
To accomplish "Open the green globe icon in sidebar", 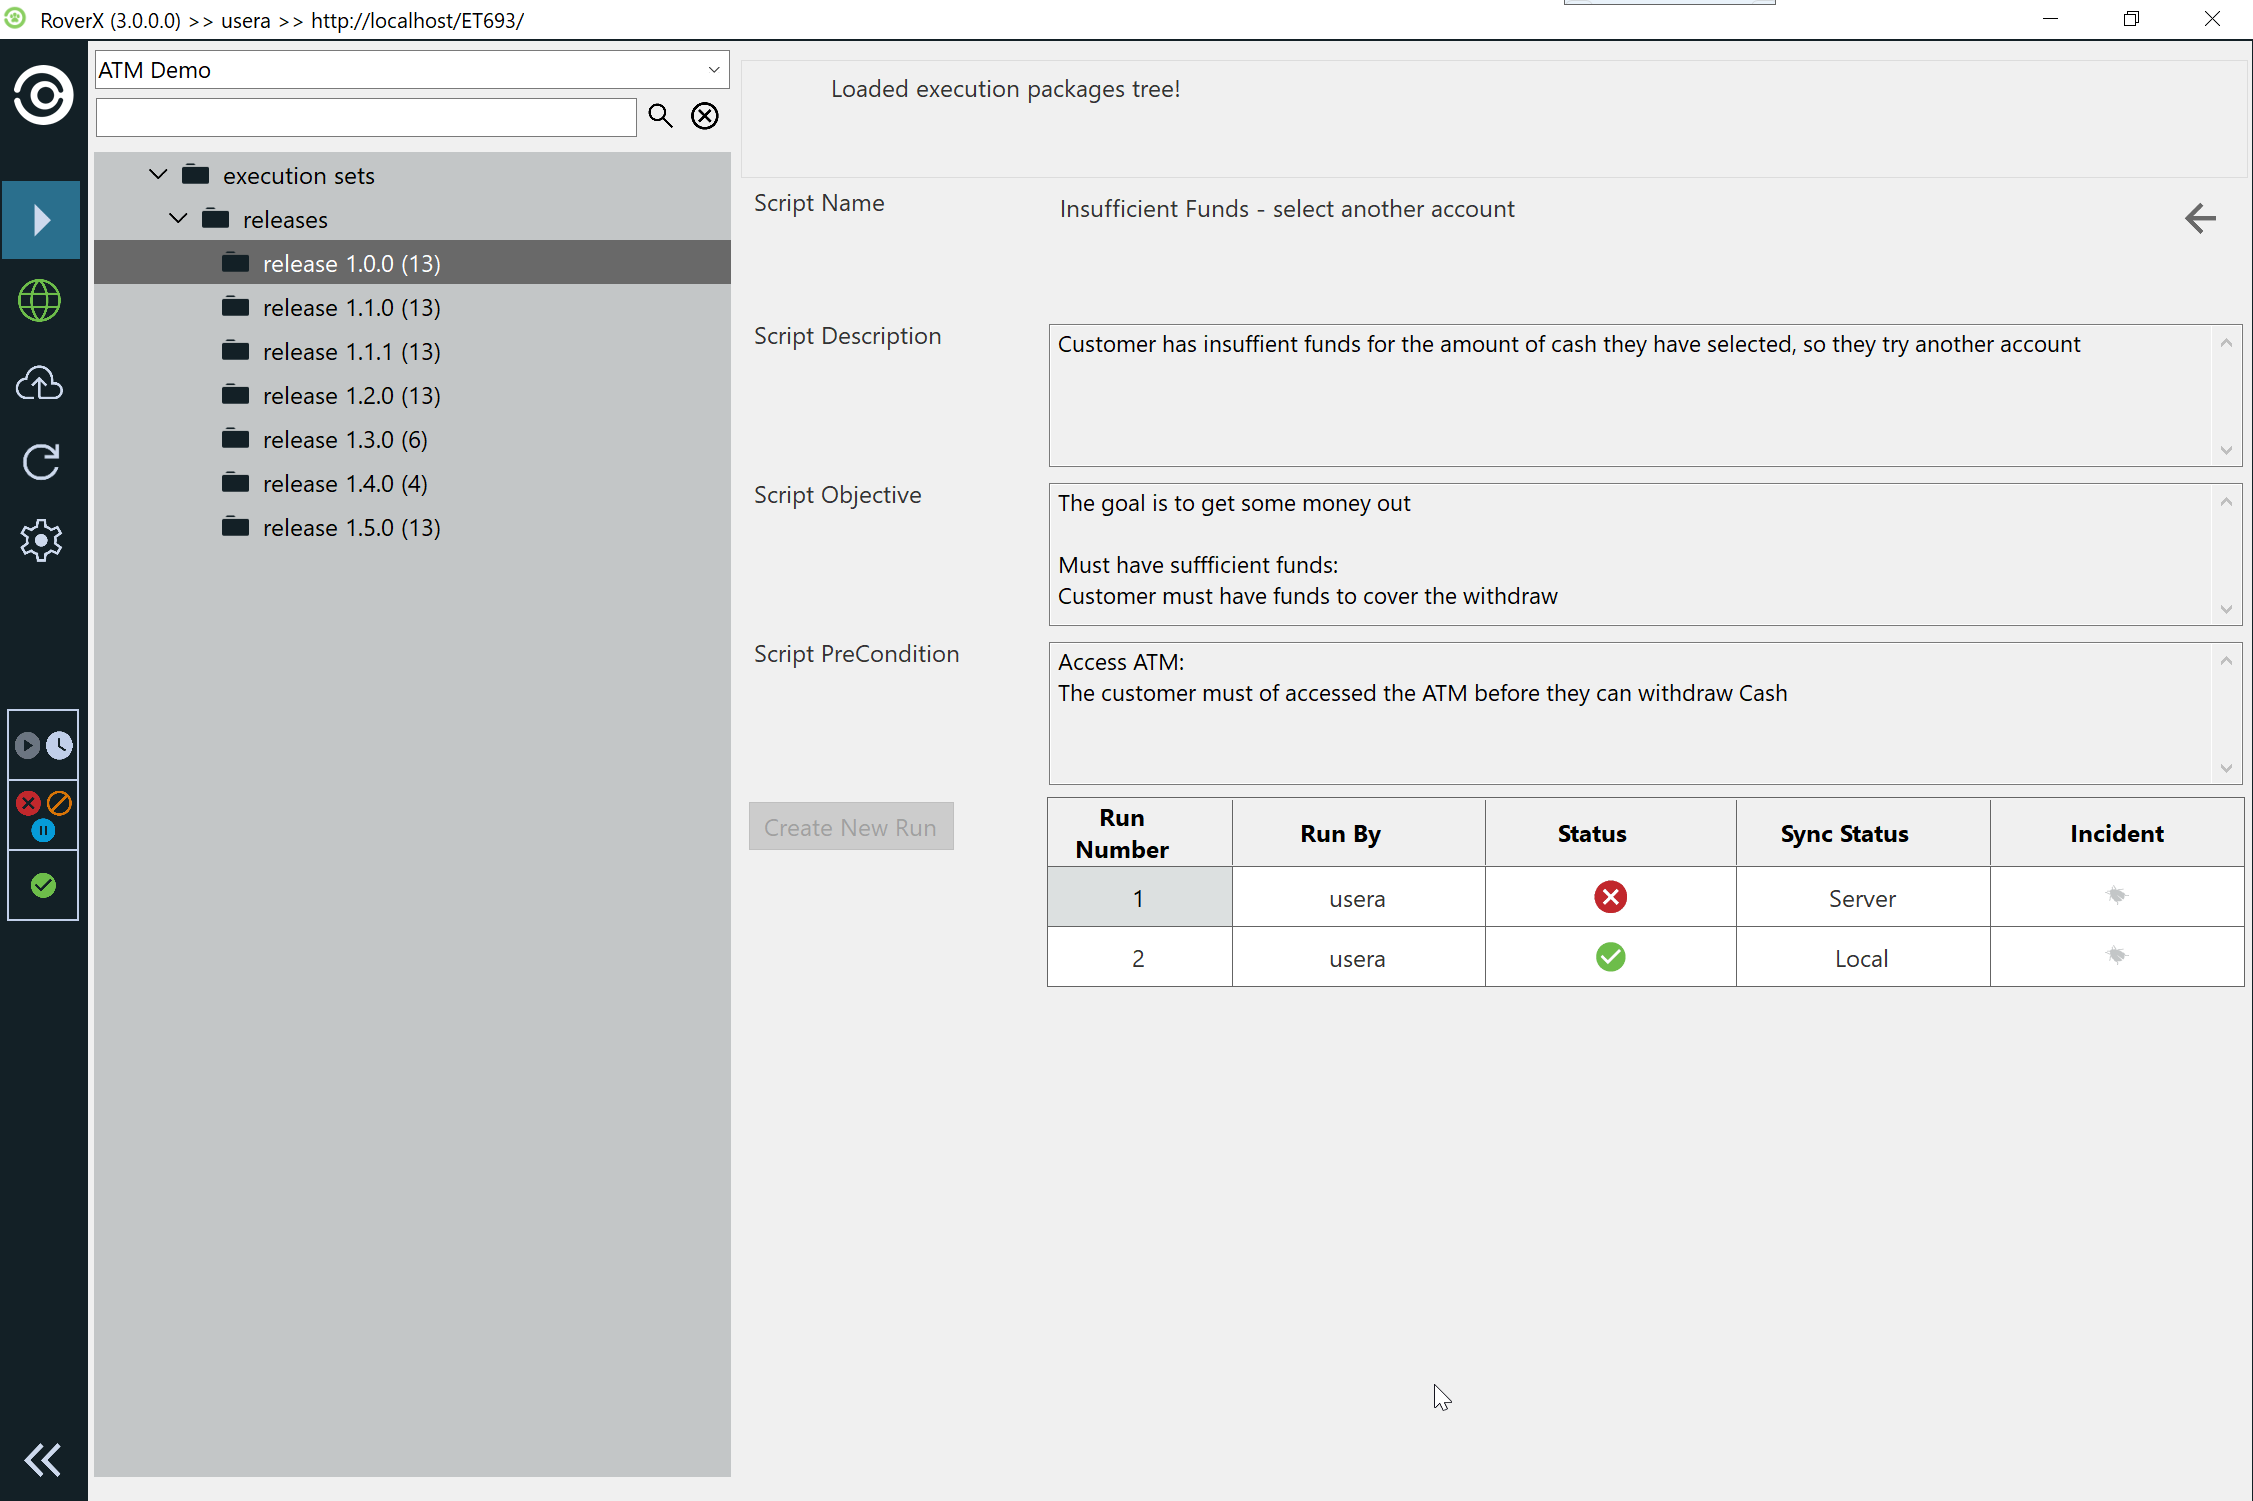I will (40, 301).
